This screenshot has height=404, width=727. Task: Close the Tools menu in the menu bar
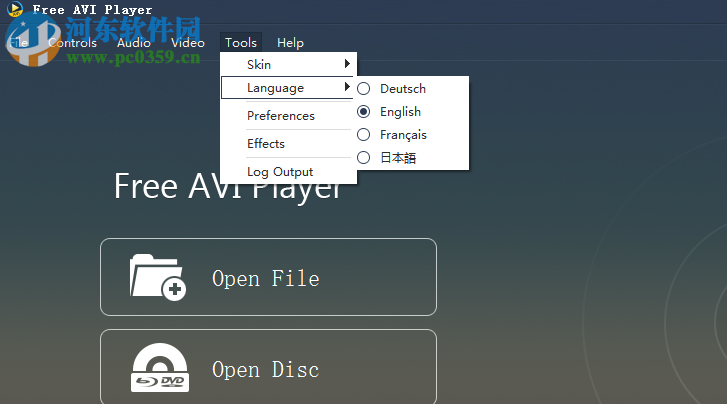[241, 43]
